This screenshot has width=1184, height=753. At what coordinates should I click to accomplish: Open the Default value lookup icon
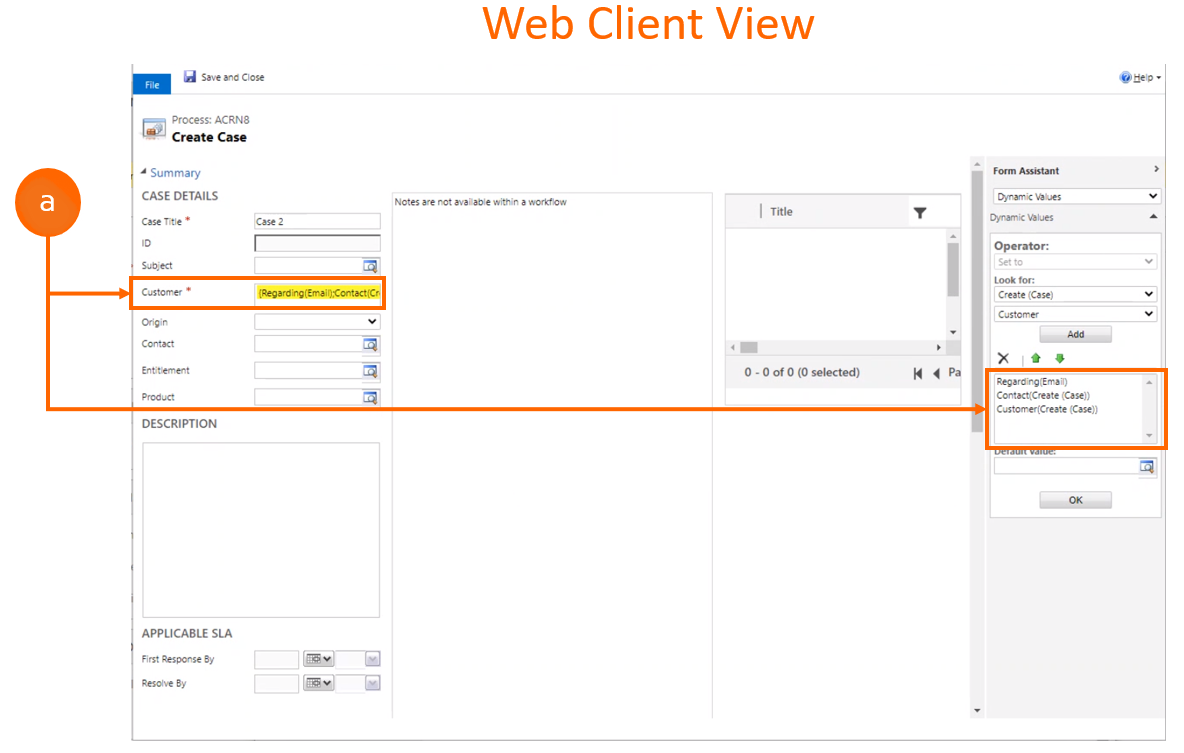tap(1146, 467)
